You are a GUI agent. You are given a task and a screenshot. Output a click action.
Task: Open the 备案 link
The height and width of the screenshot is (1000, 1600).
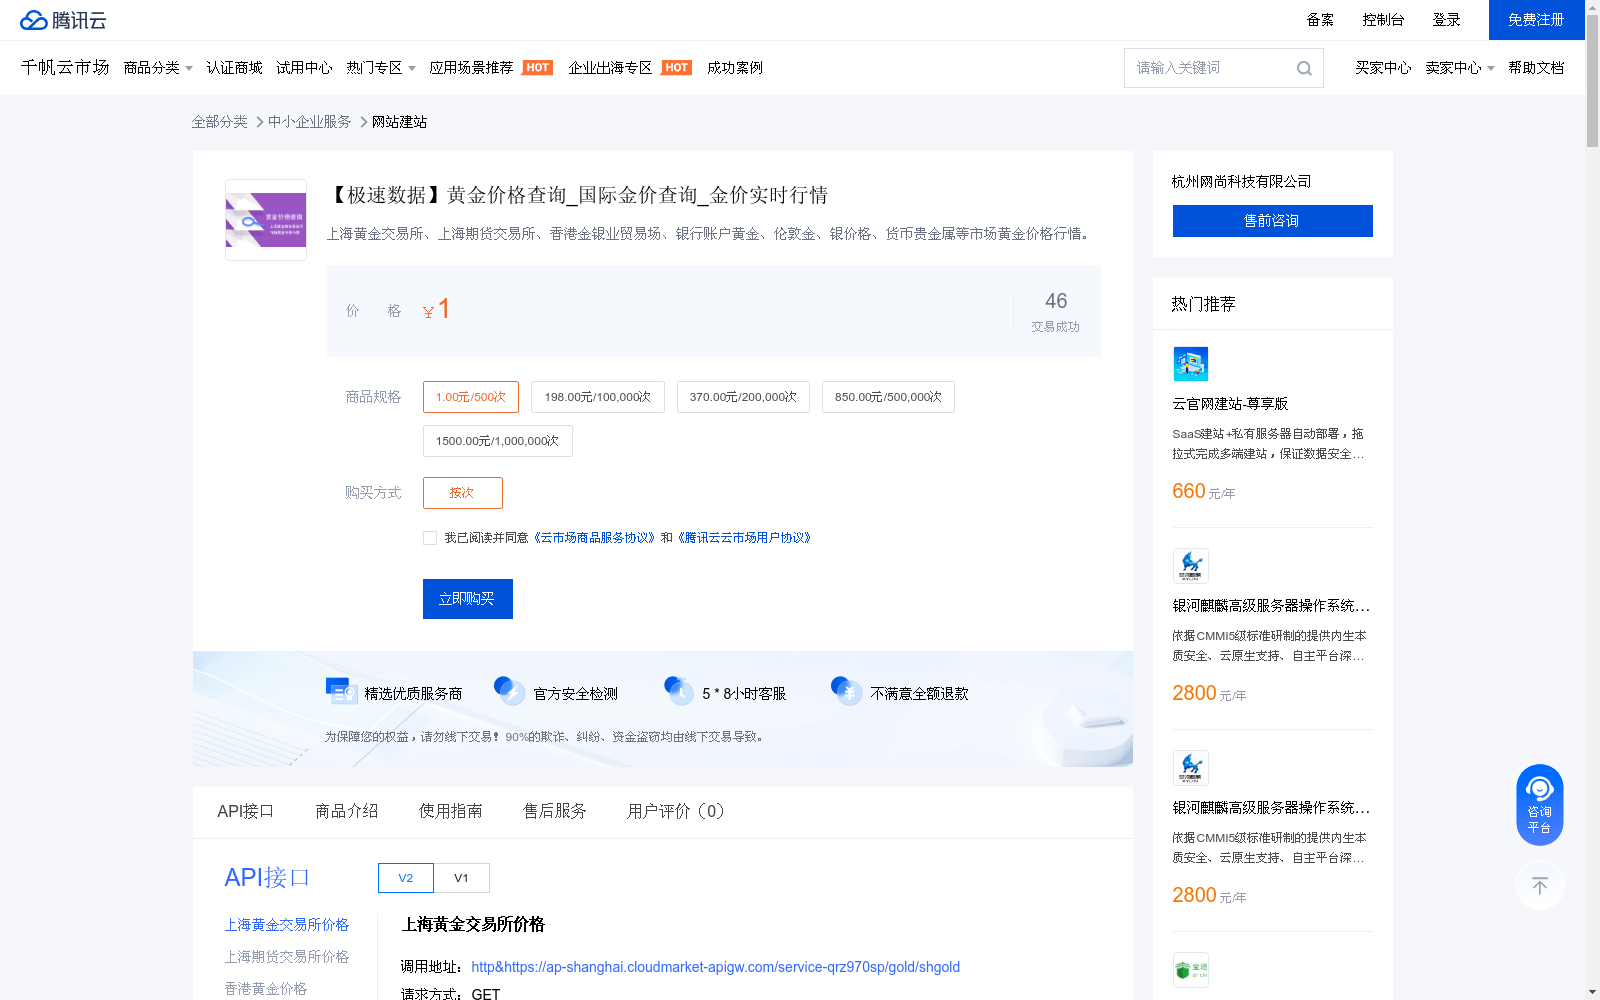click(x=1320, y=20)
